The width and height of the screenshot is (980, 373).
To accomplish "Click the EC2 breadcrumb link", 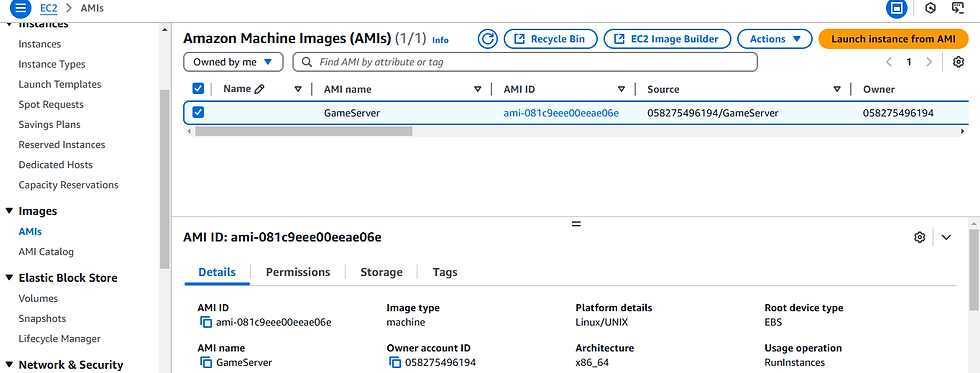I will 48,9.
